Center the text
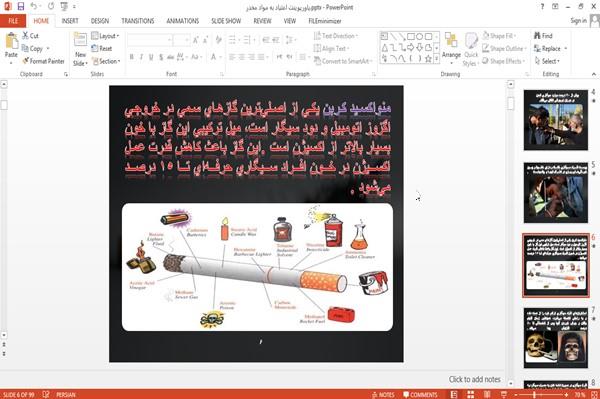 click(x=241, y=57)
